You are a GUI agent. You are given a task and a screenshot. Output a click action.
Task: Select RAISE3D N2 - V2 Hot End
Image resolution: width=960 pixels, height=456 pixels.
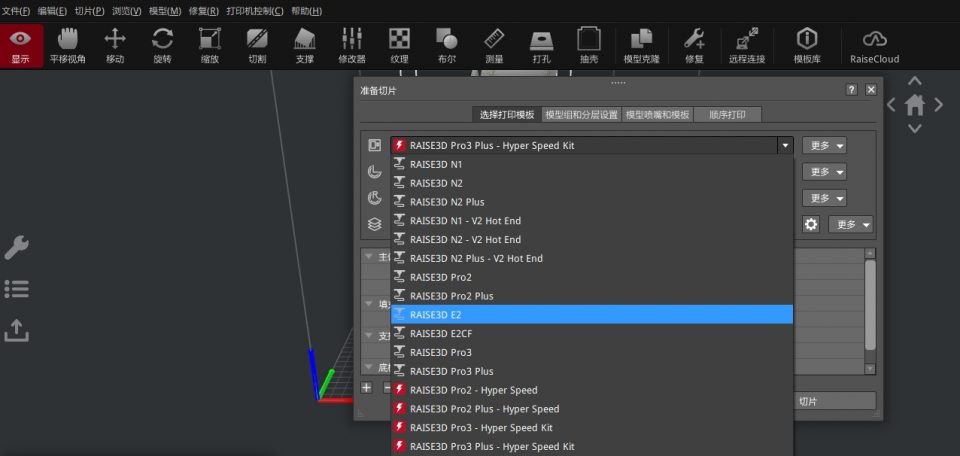592,239
